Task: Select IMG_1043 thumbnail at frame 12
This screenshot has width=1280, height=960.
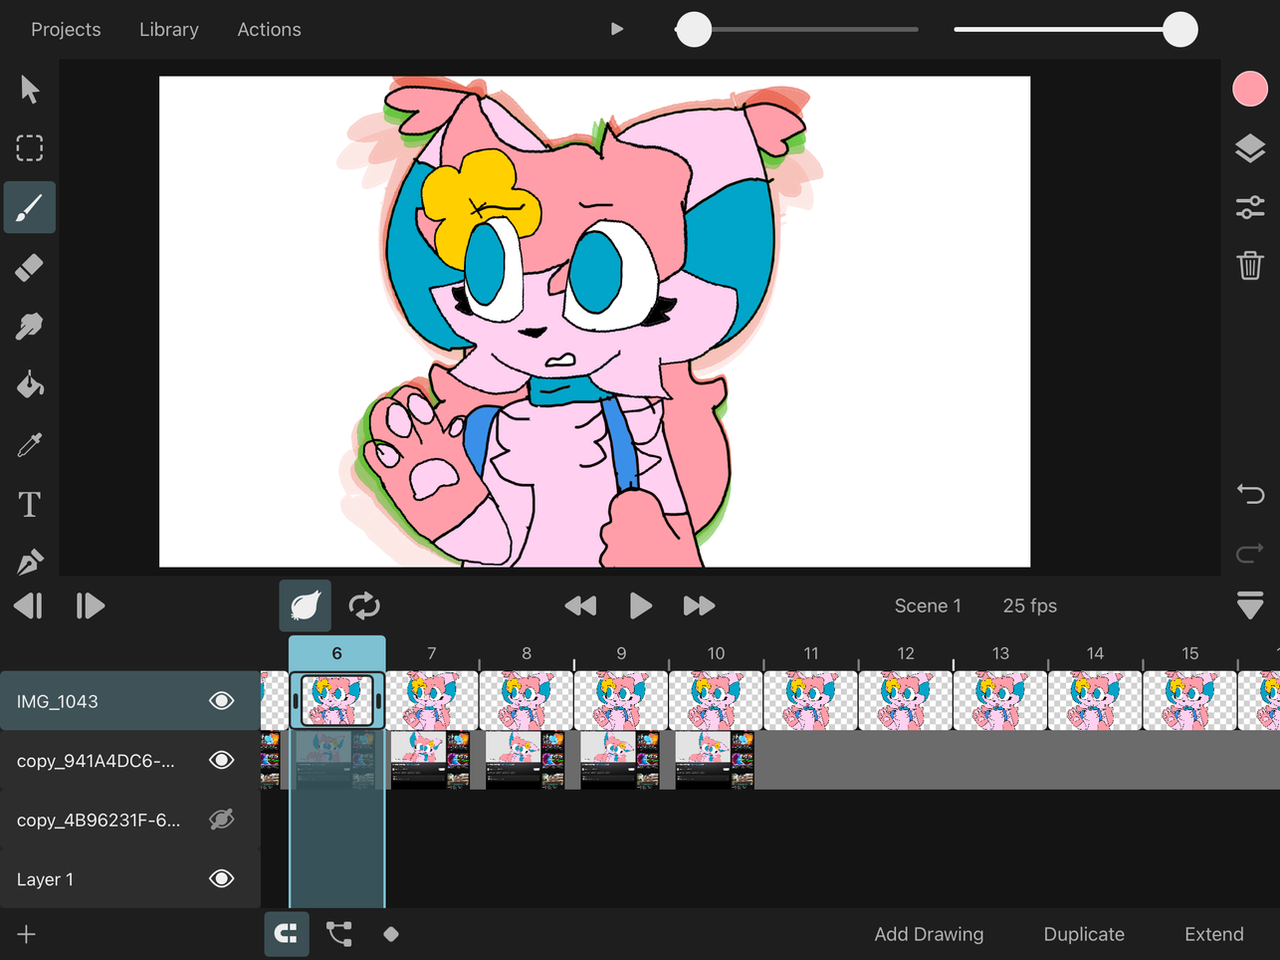Action: pyautogui.click(x=906, y=700)
